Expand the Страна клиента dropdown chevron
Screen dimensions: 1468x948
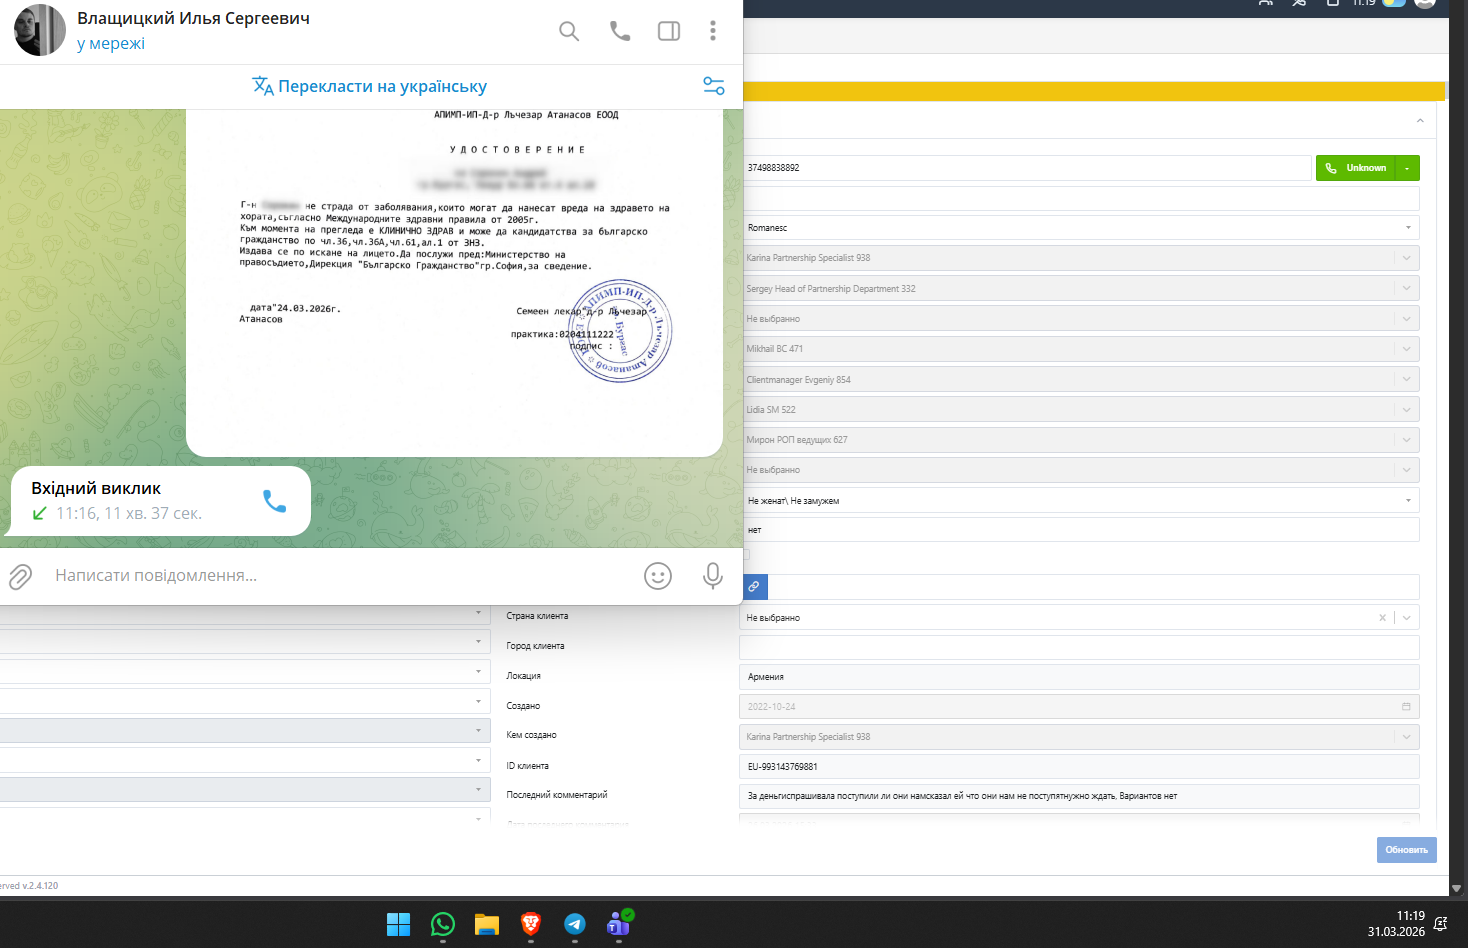click(x=1407, y=618)
